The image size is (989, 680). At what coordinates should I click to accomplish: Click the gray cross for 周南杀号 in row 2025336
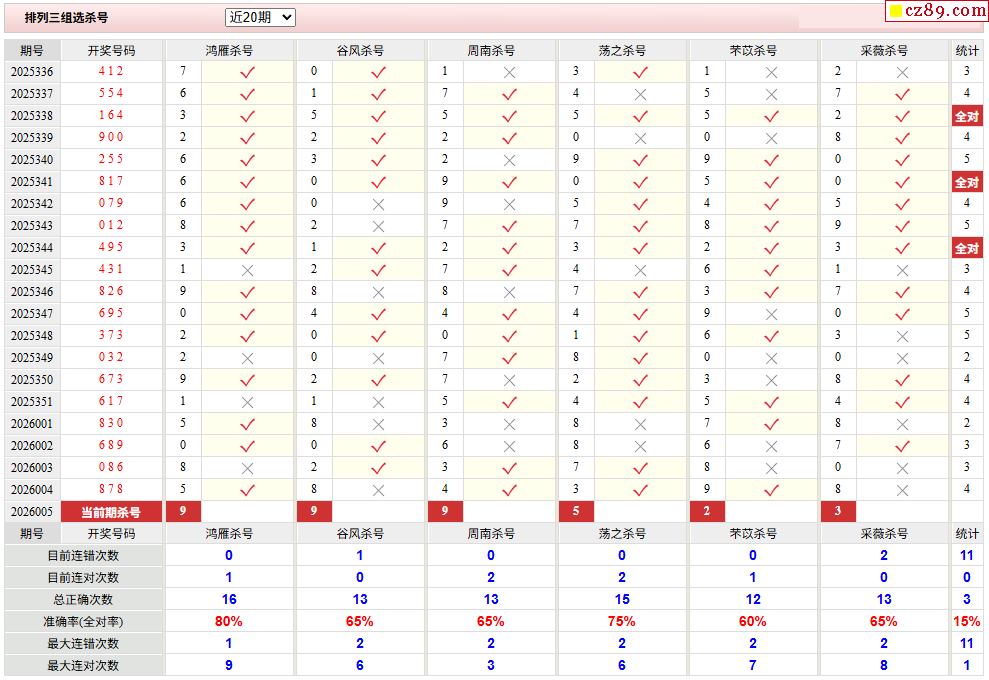click(509, 72)
